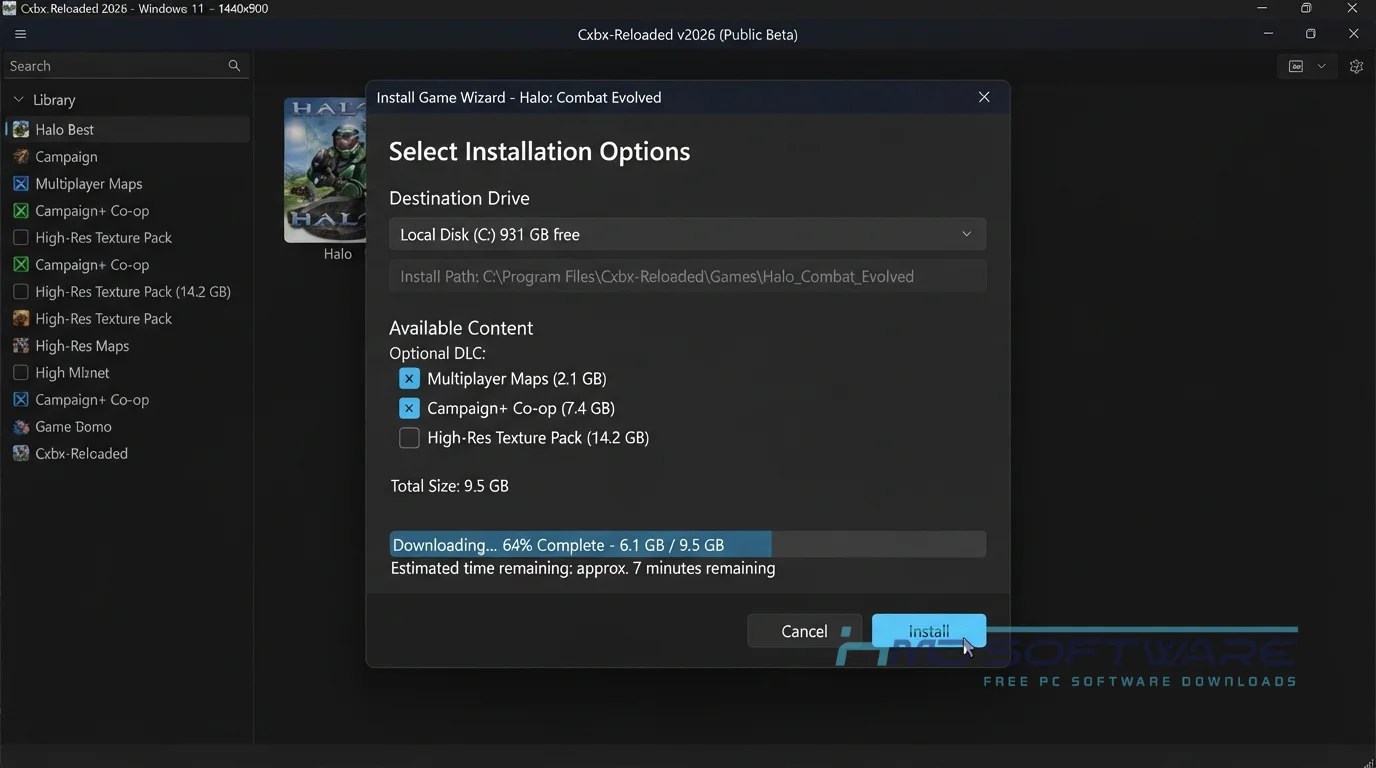Uncheck Campaign+ Co-op (7.4 GB) in the wizard

point(409,408)
